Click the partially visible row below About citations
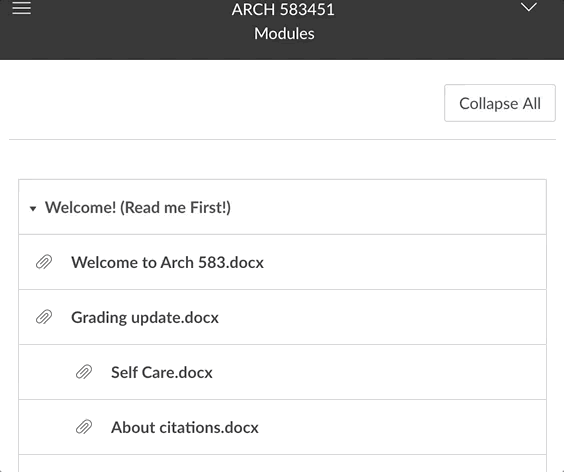The width and height of the screenshot is (564, 472). (282, 463)
